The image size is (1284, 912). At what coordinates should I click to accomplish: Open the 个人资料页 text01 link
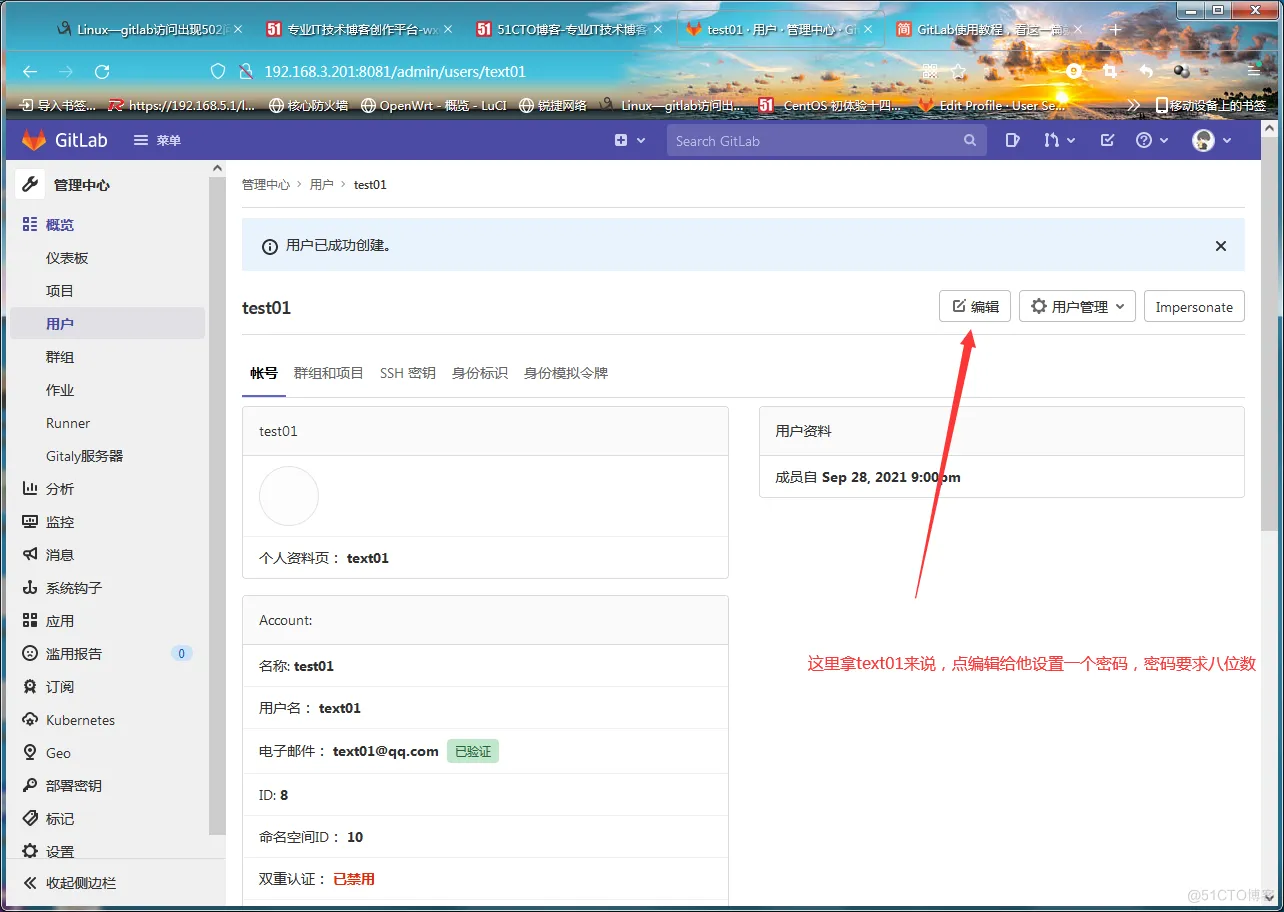[367, 558]
